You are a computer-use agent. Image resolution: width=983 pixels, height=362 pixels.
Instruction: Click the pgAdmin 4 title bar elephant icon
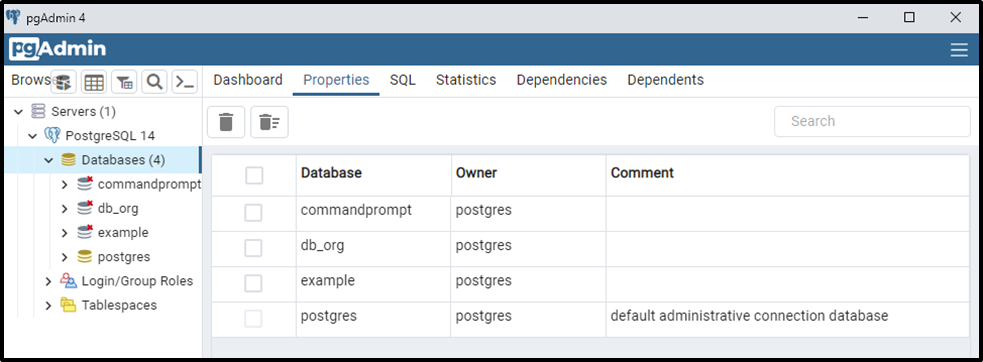[x=13, y=18]
